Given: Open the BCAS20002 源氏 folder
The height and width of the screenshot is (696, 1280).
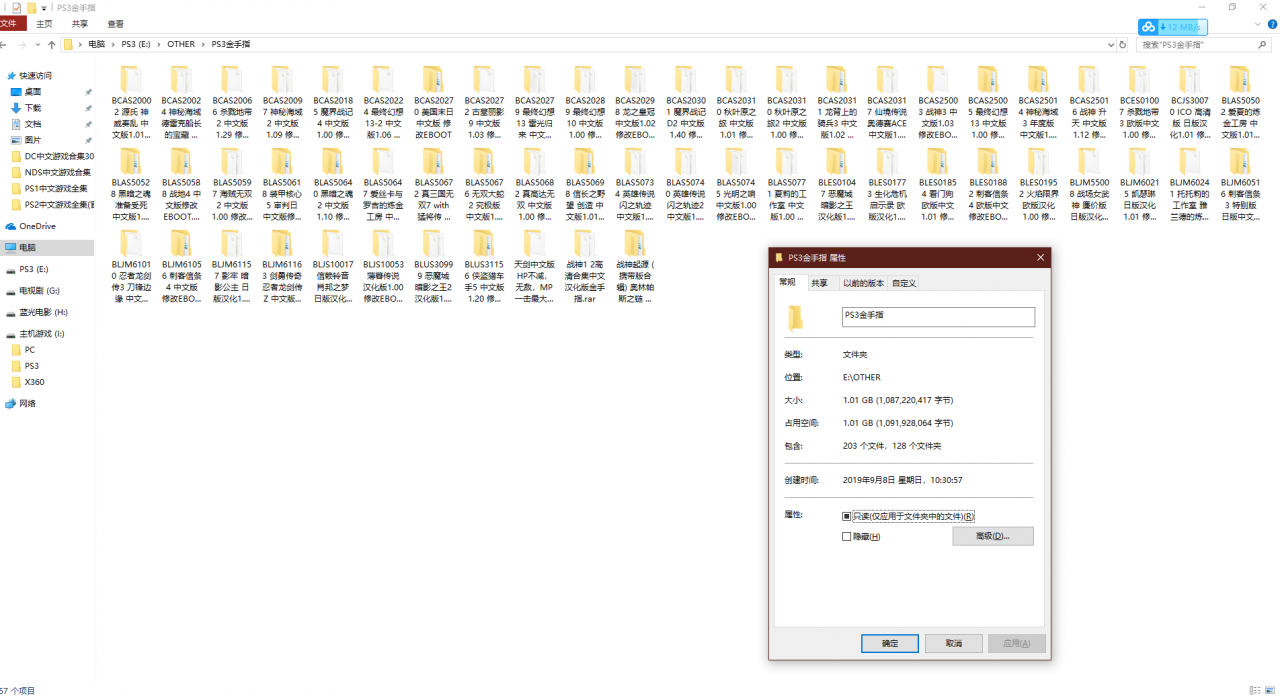Looking at the screenshot, I should click(x=131, y=102).
